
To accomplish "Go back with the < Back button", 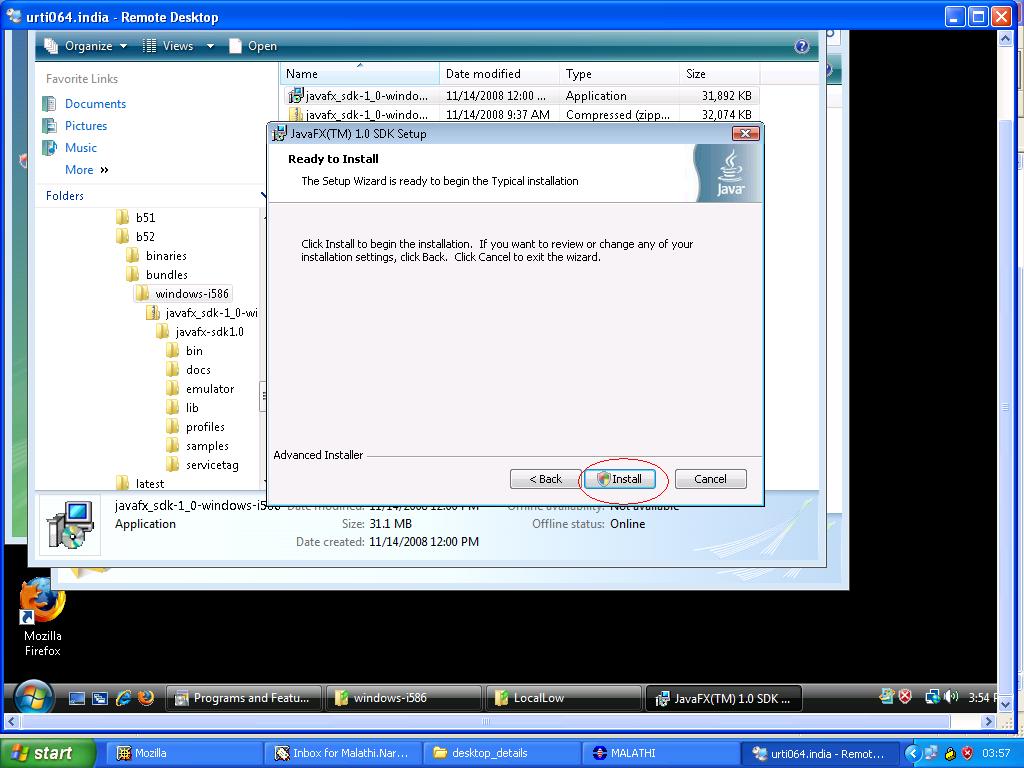I will point(545,479).
